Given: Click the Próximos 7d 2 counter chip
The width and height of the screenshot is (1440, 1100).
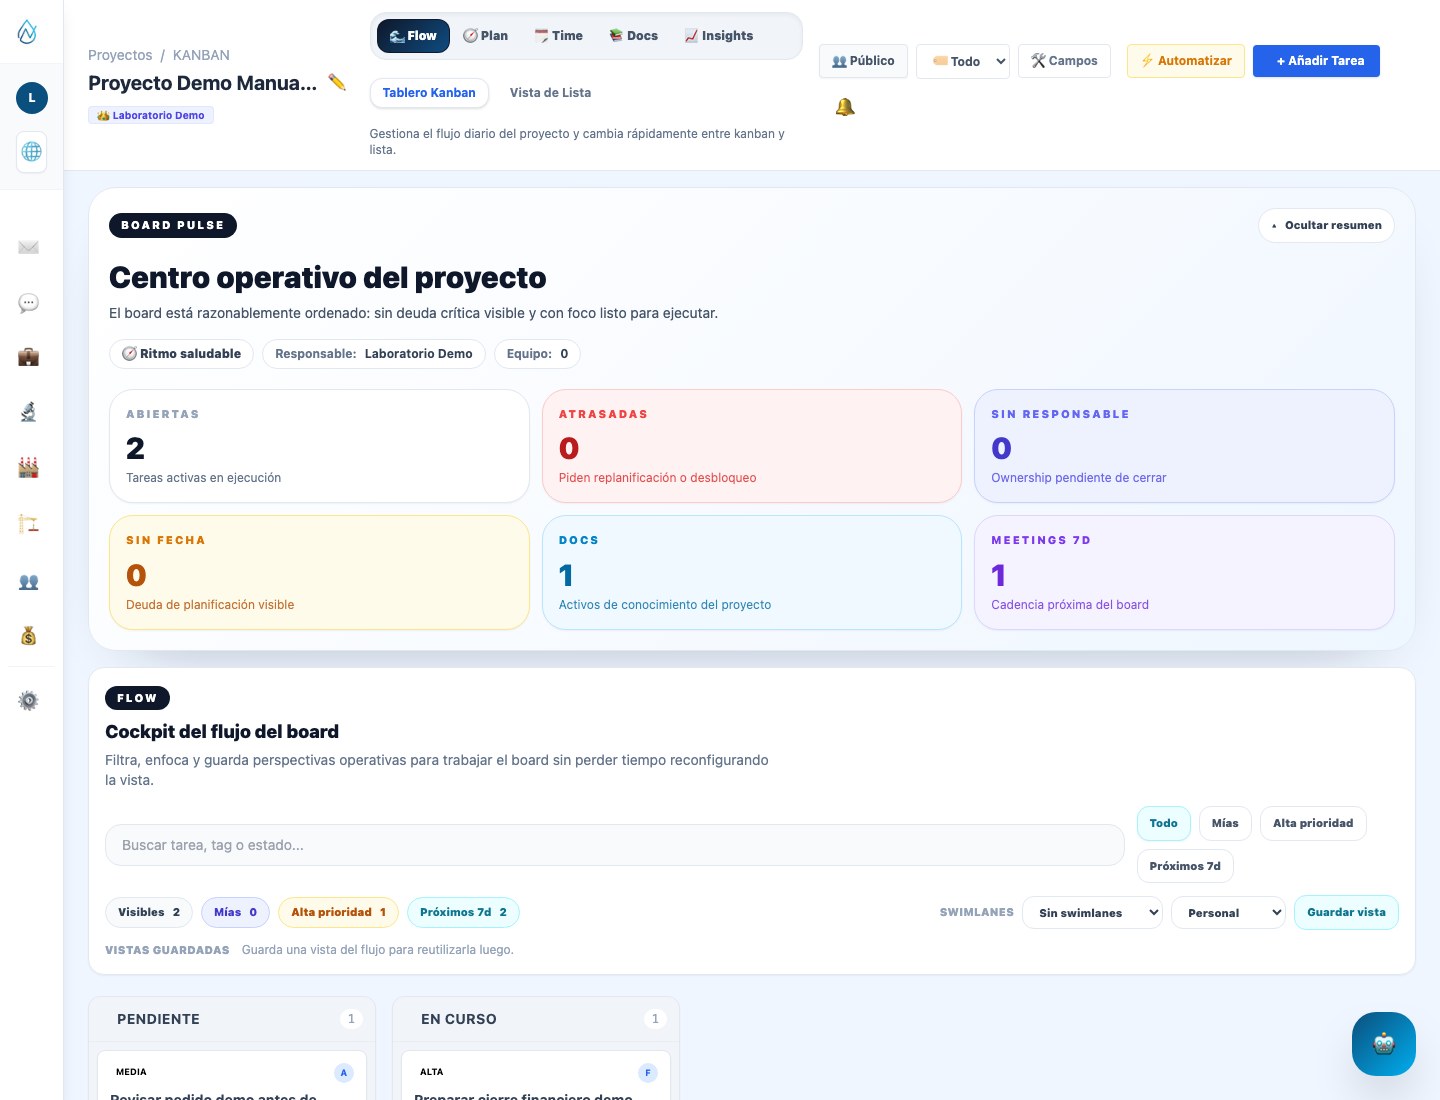Looking at the screenshot, I should [463, 912].
